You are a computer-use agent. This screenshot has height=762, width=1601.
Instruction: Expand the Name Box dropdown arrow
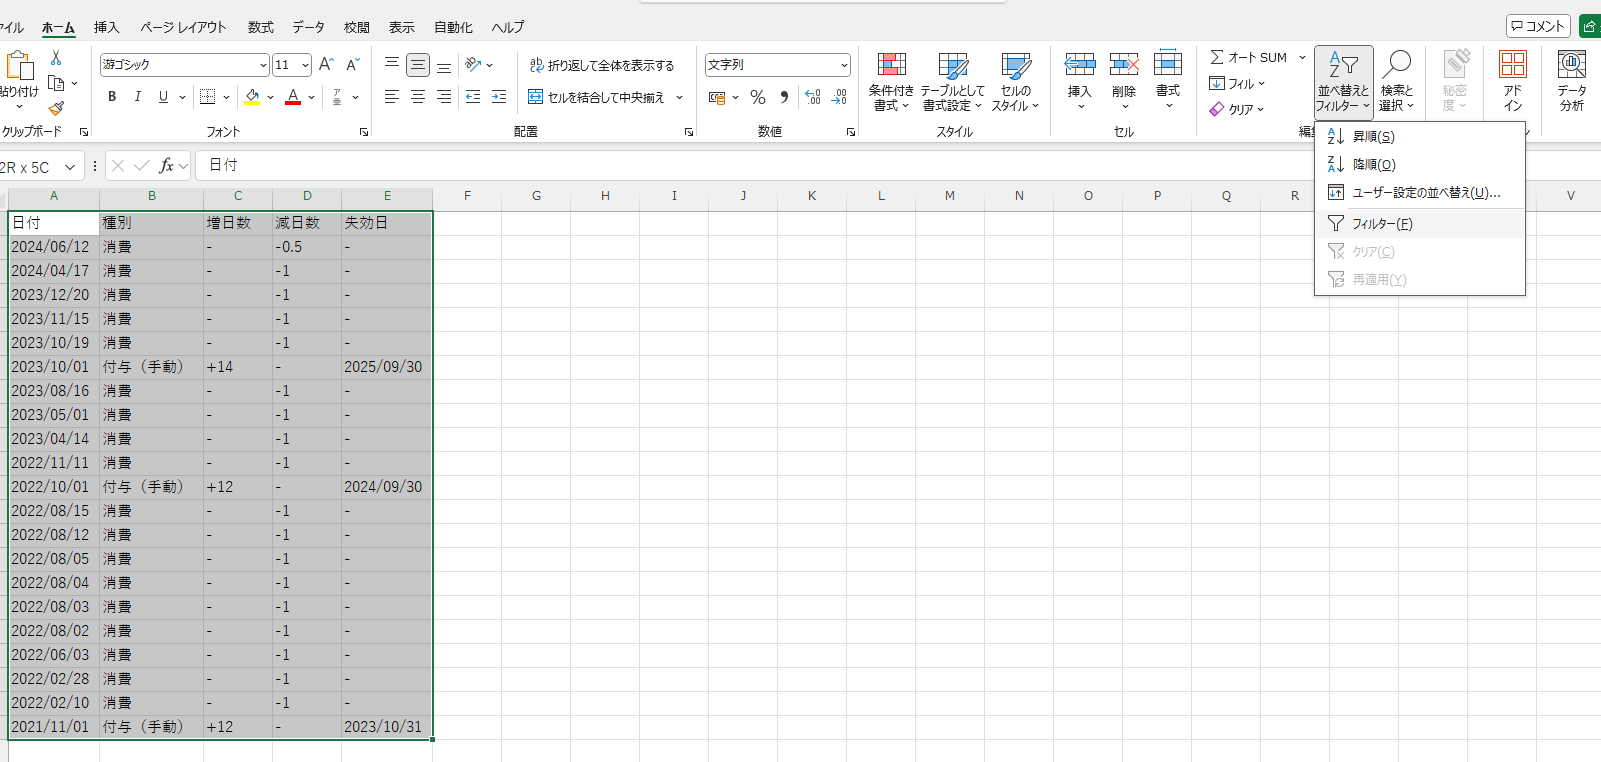pos(70,167)
